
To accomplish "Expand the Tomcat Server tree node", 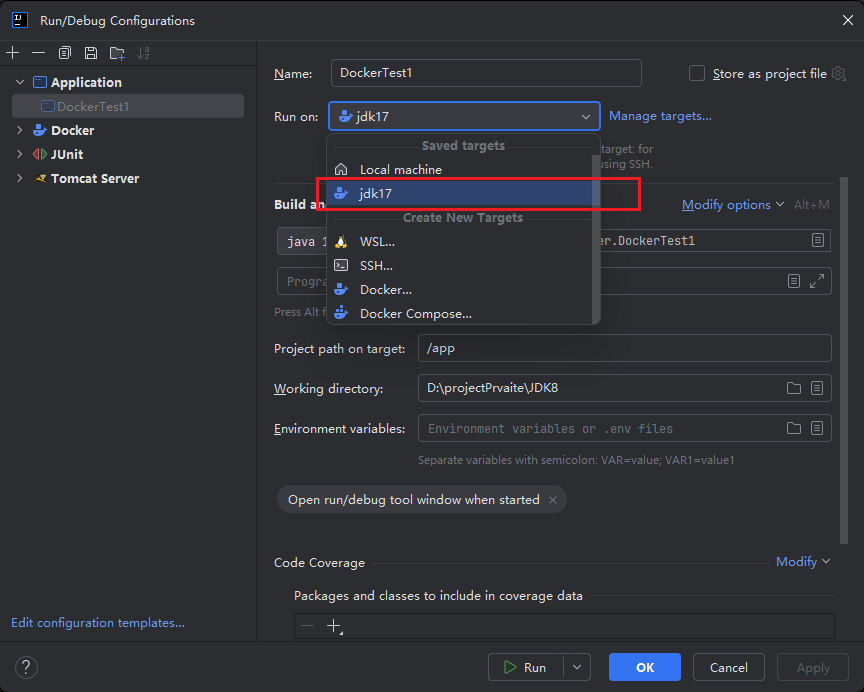I will click(x=20, y=178).
